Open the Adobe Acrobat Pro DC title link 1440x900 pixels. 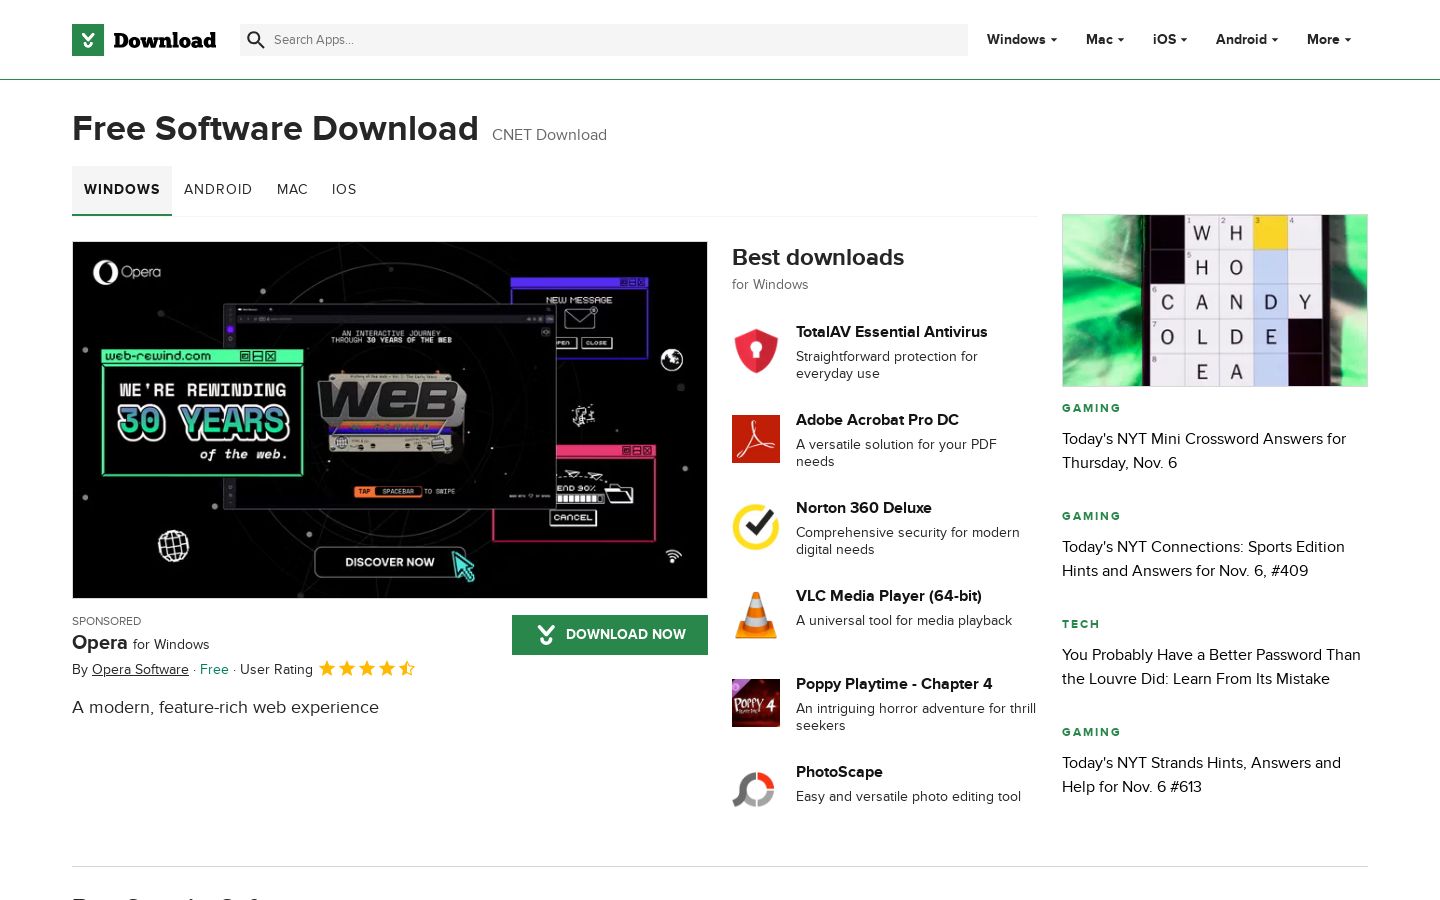877,420
